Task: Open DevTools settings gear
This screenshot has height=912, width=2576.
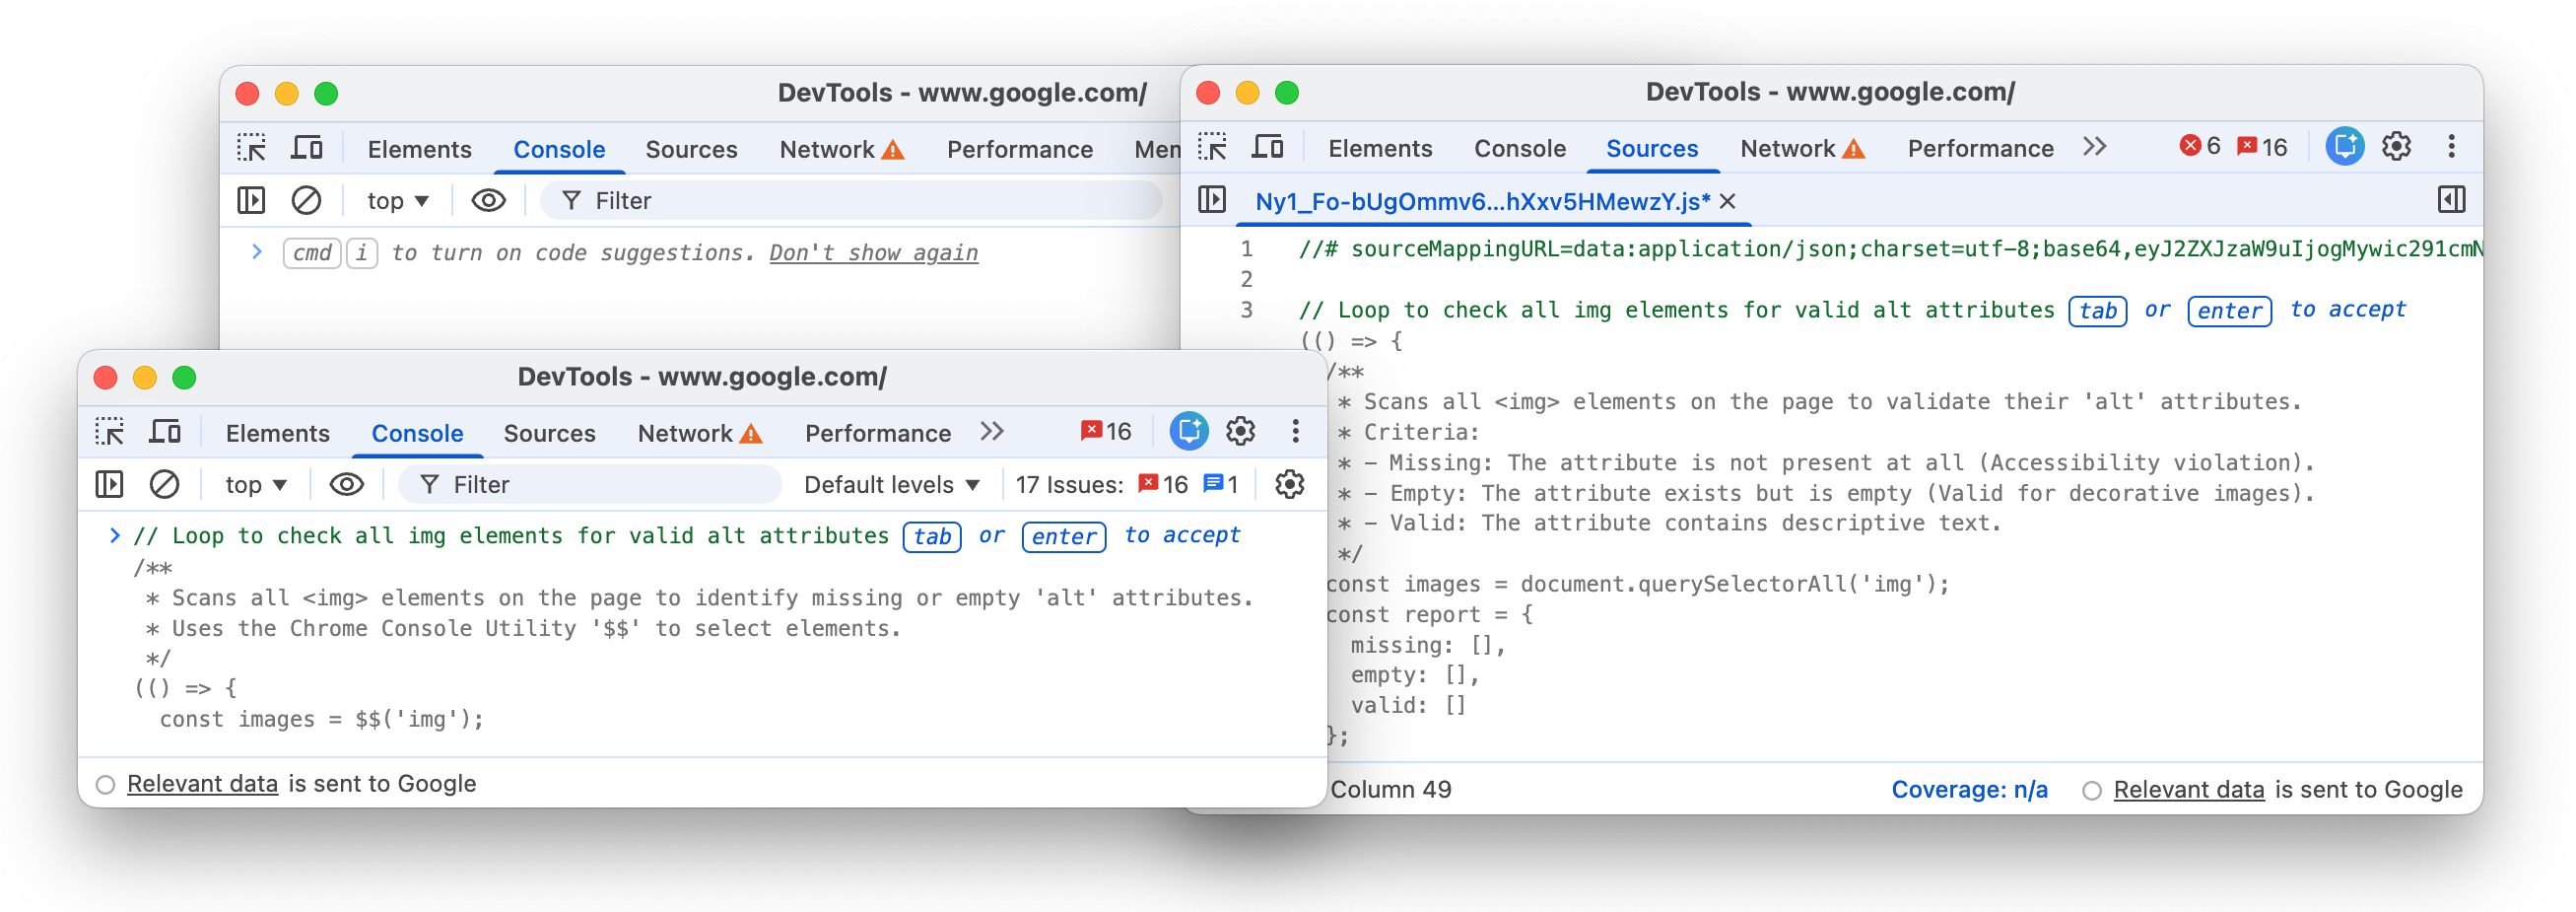Action: [1240, 432]
